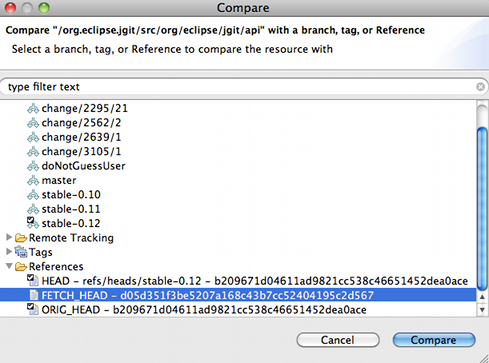Screen dimensions: 489x363
Task: Expand the Tags node
Action: [9, 252]
